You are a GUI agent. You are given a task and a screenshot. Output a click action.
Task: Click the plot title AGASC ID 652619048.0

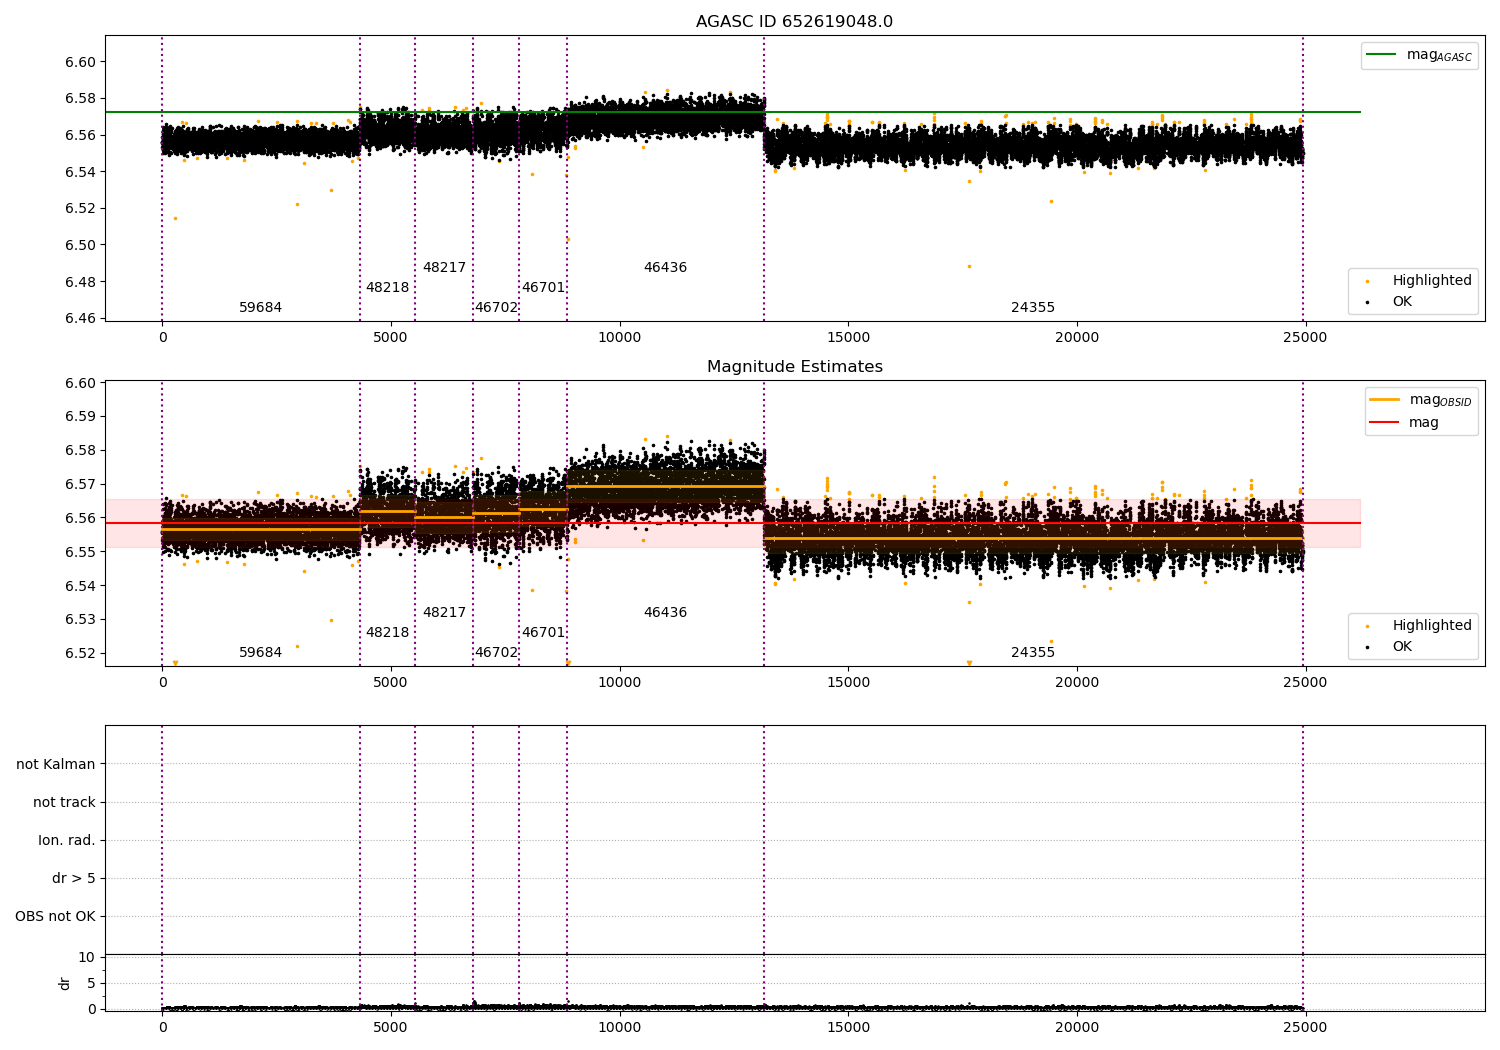pos(794,22)
